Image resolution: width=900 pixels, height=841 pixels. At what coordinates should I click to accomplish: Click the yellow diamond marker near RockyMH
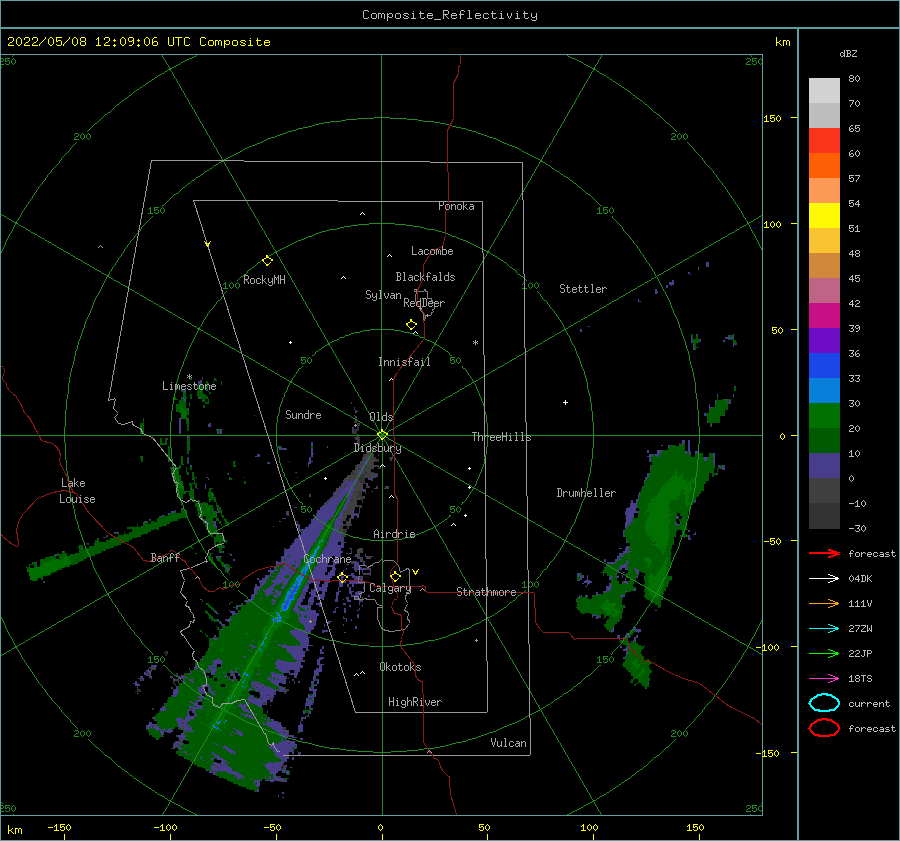point(267,261)
